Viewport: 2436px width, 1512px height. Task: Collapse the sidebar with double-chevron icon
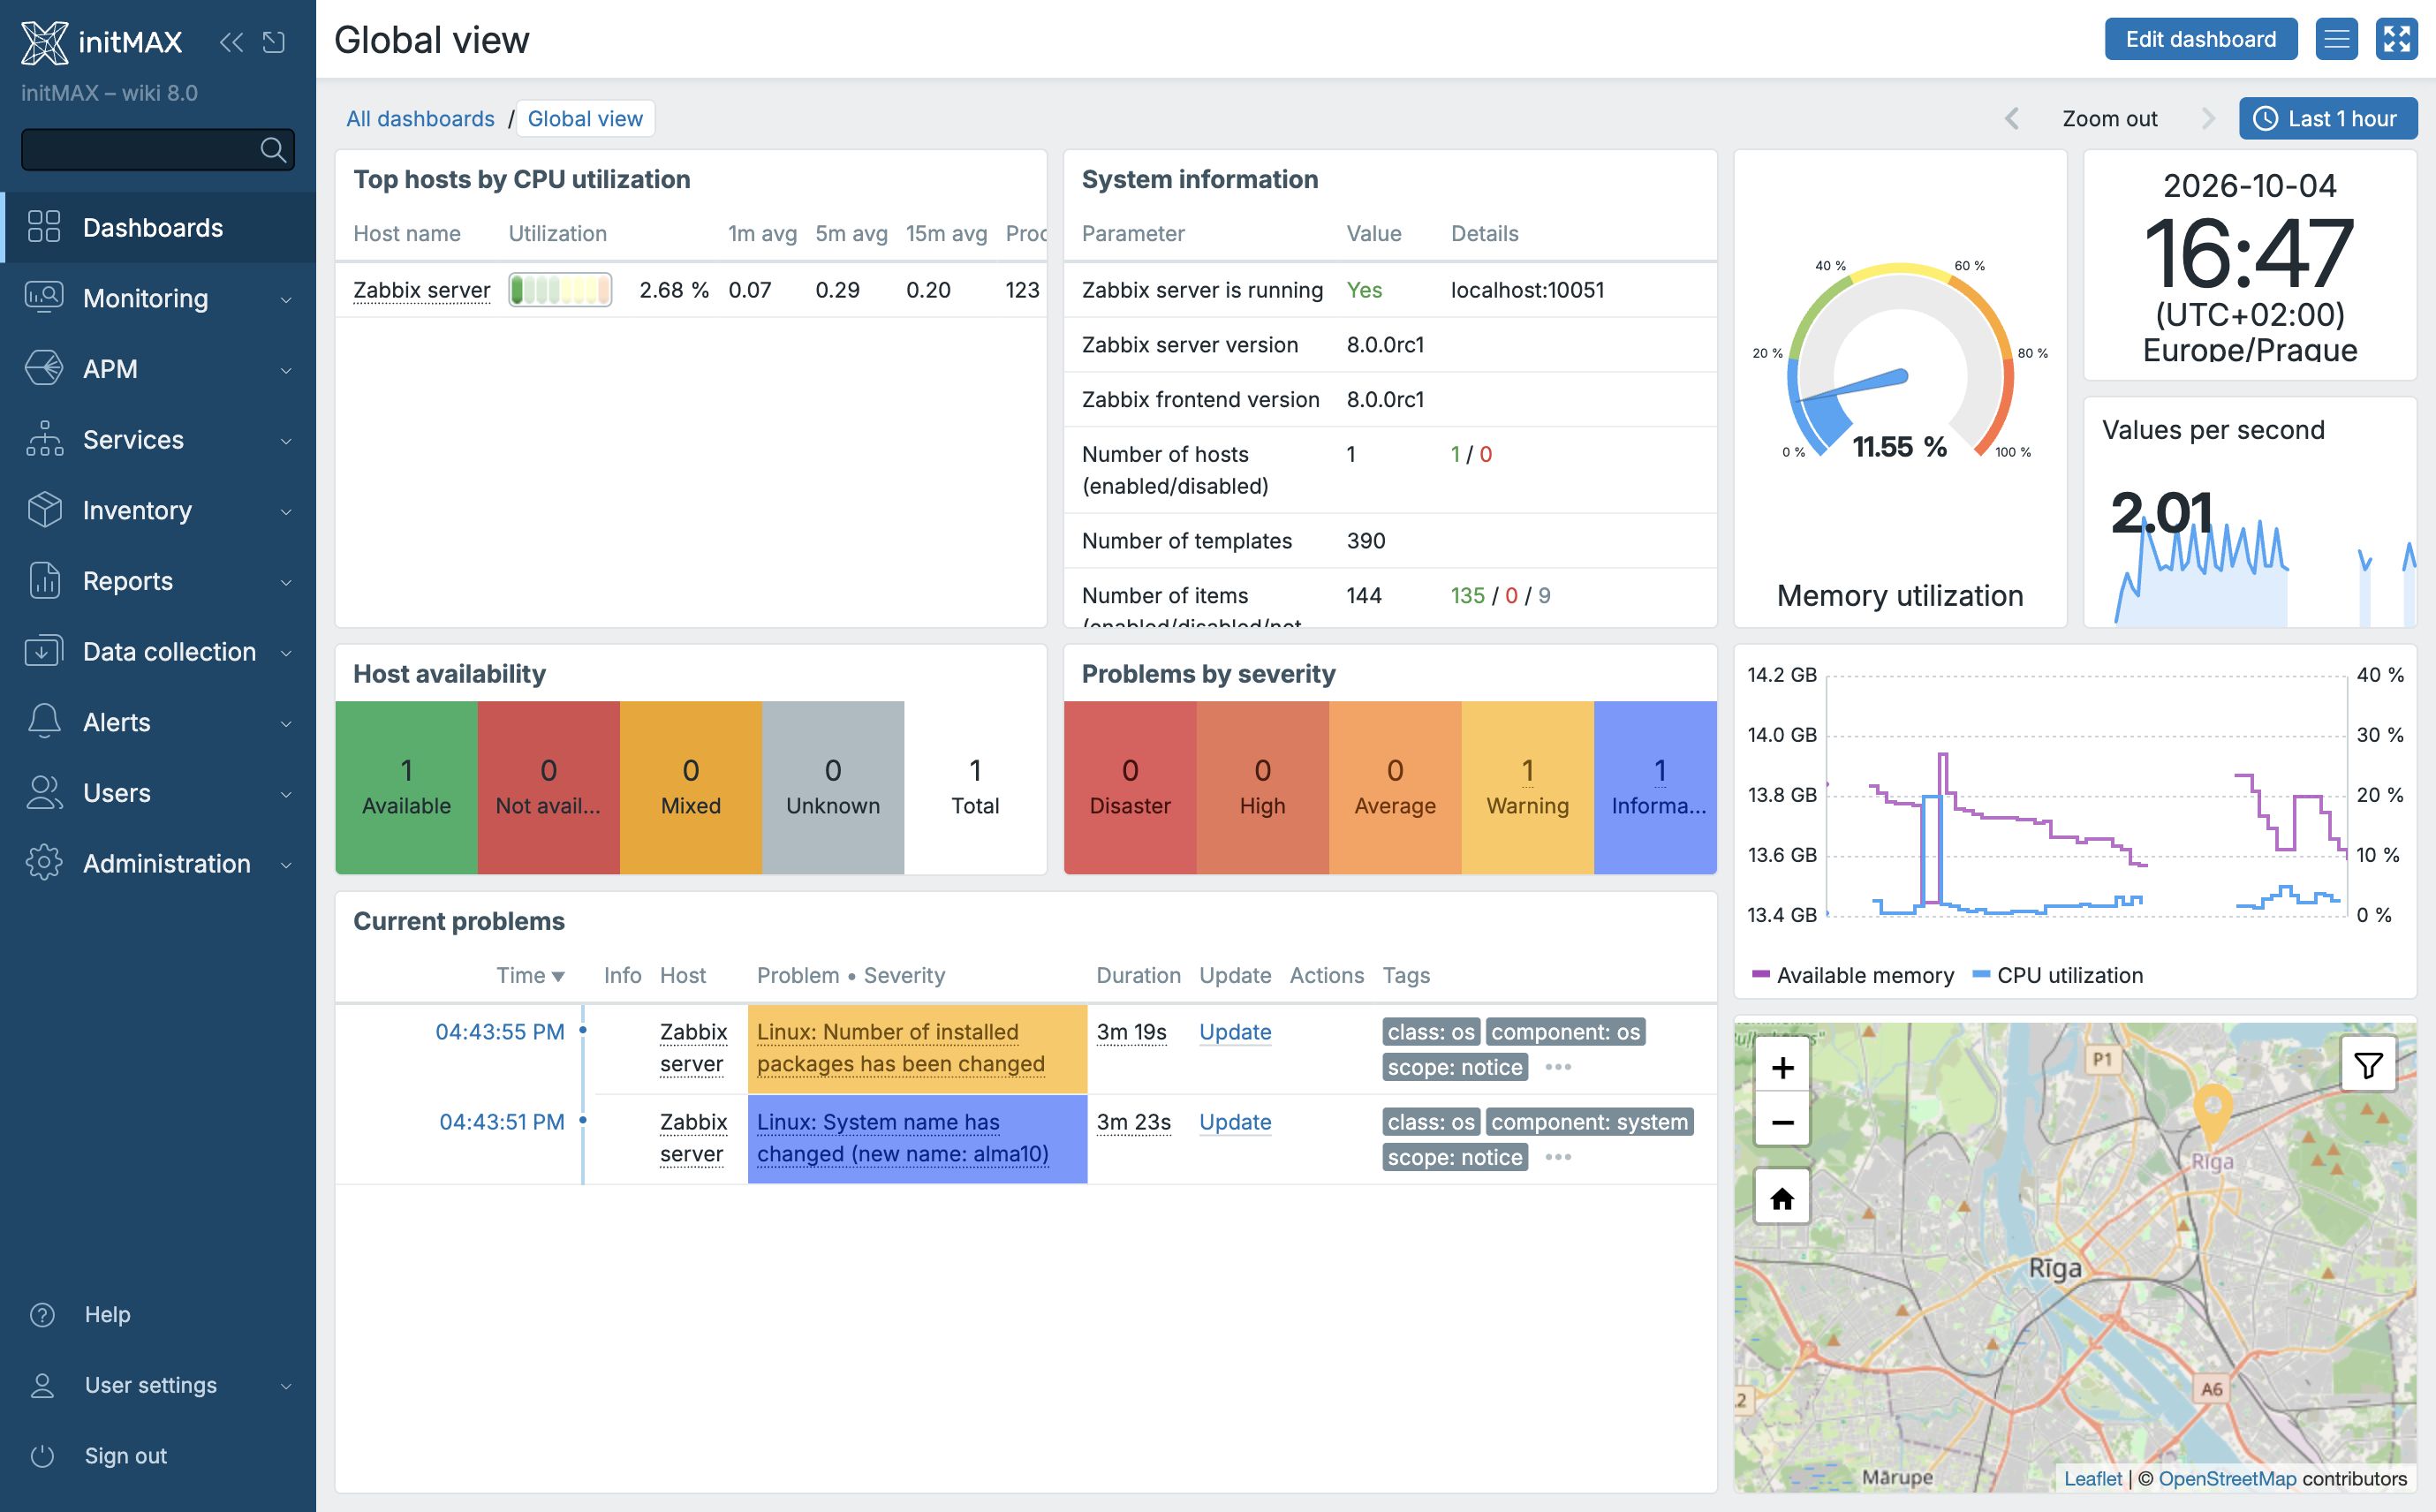click(x=231, y=42)
